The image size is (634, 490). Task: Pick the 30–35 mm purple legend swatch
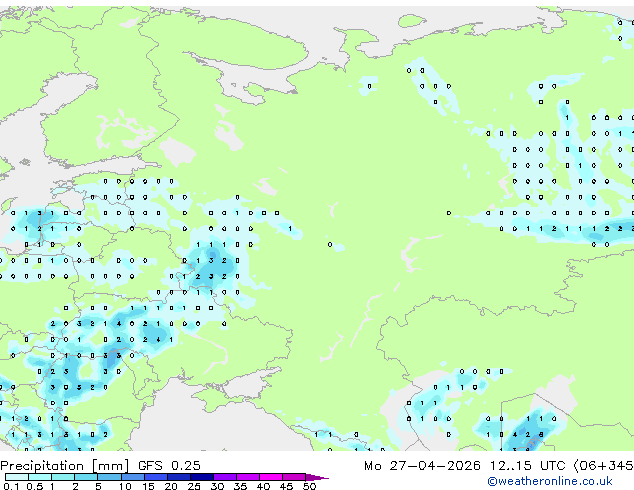click(x=225, y=477)
